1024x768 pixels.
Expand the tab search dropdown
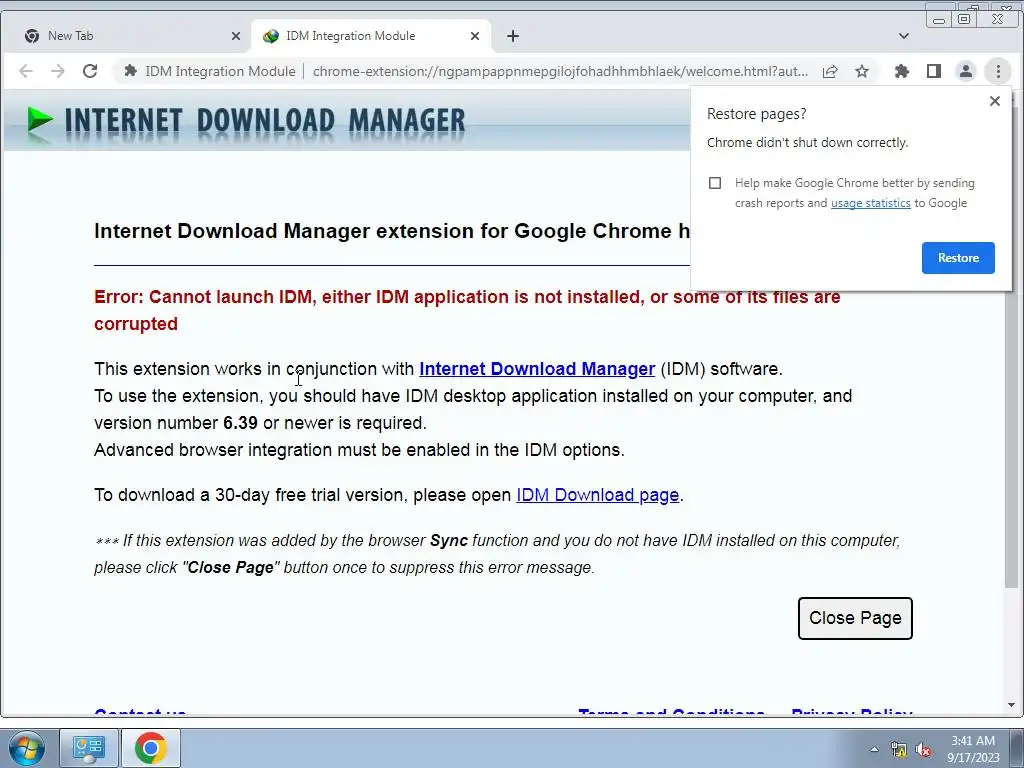coord(904,36)
